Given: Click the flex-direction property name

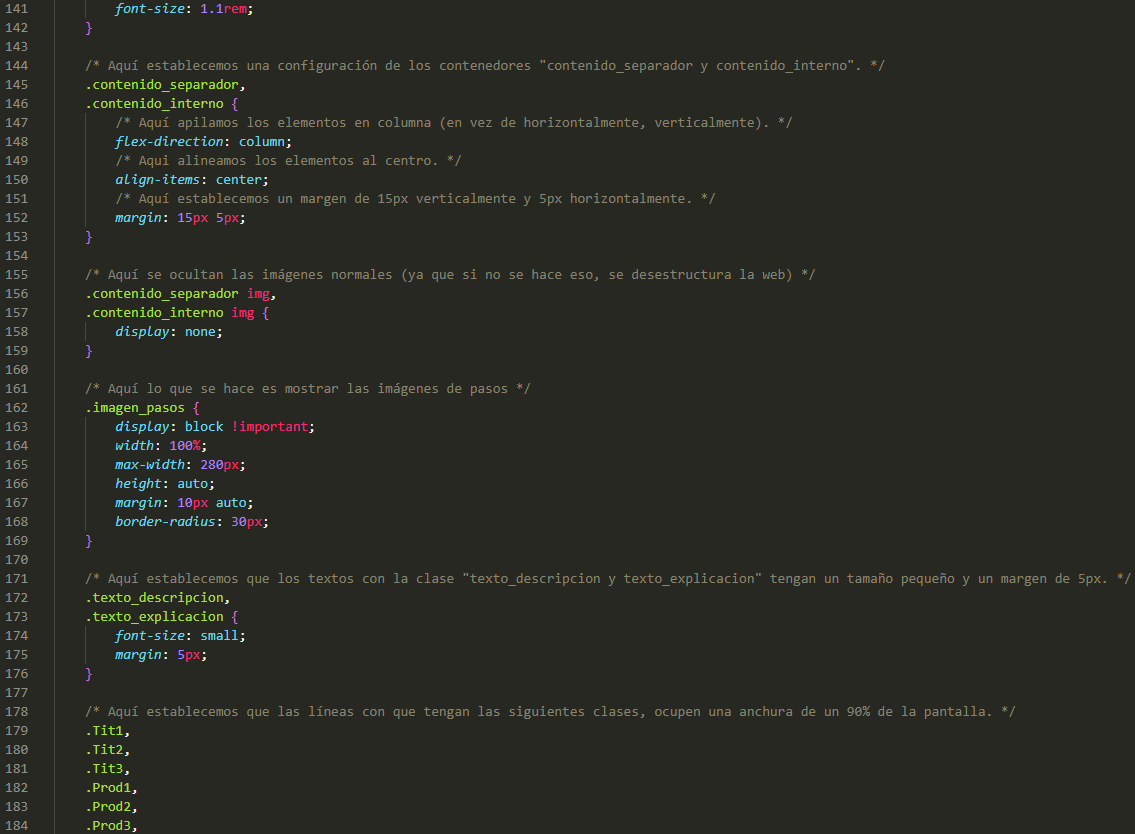Looking at the screenshot, I should (169, 142).
